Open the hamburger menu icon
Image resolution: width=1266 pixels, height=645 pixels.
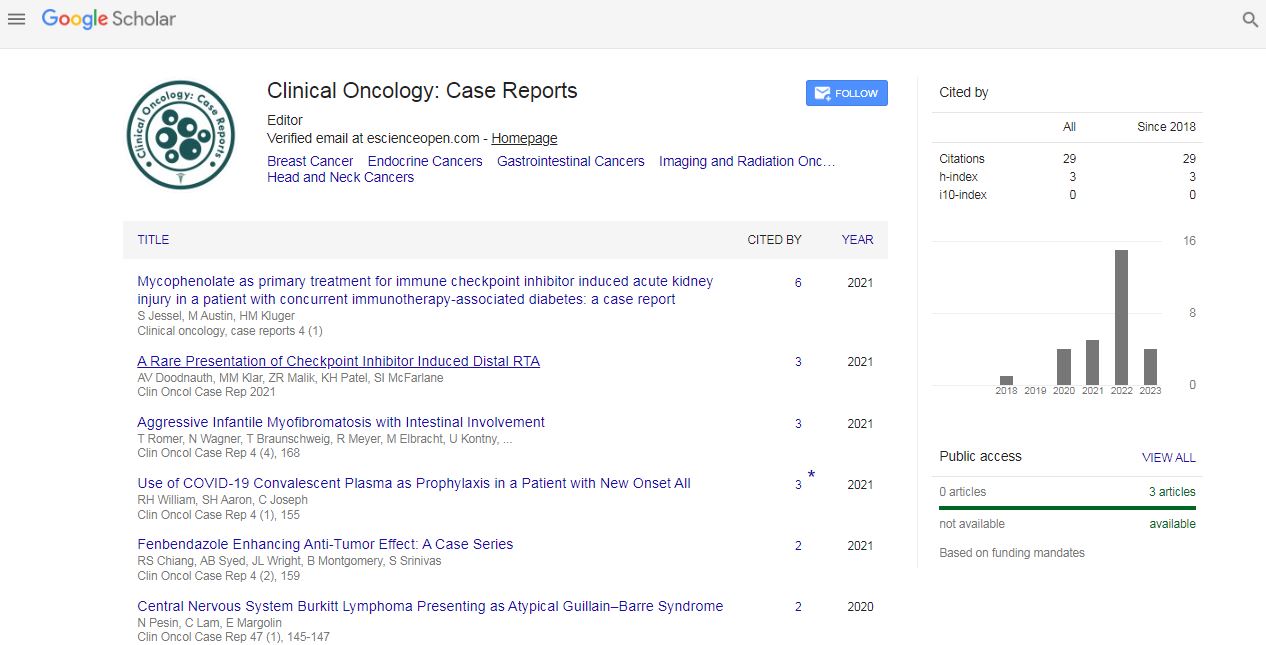[16, 19]
